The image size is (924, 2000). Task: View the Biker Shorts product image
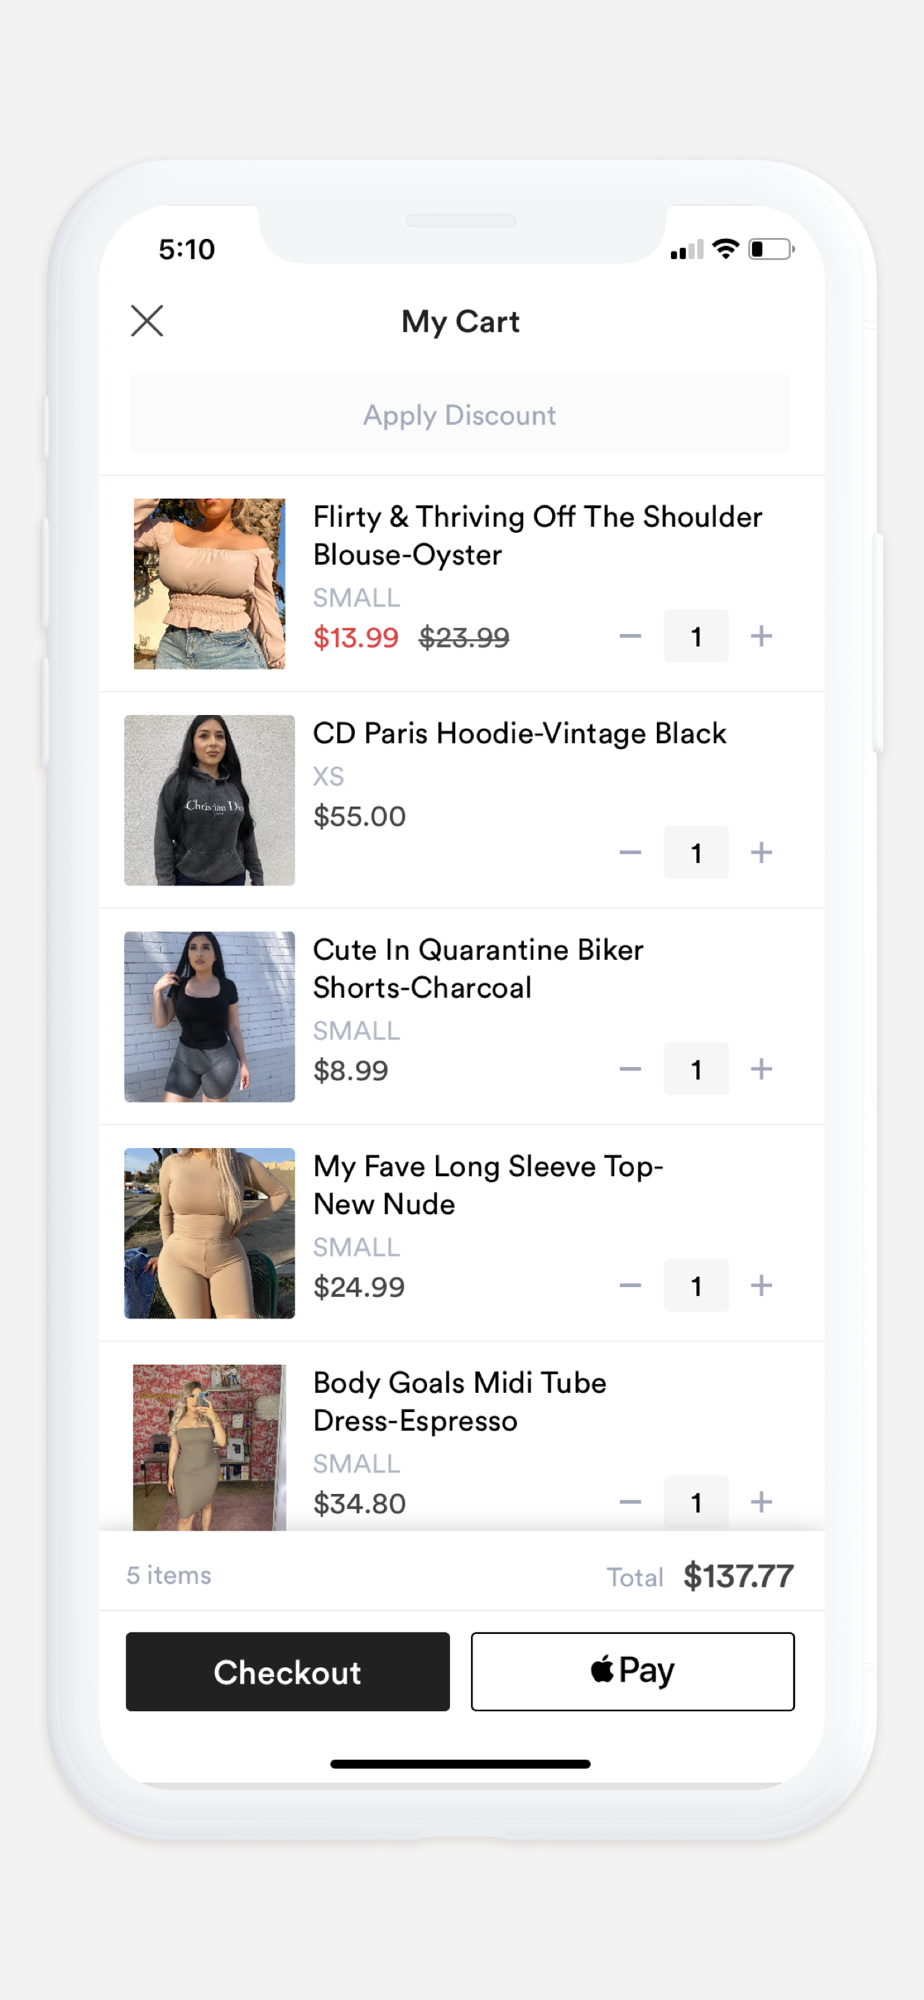click(210, 1017)
